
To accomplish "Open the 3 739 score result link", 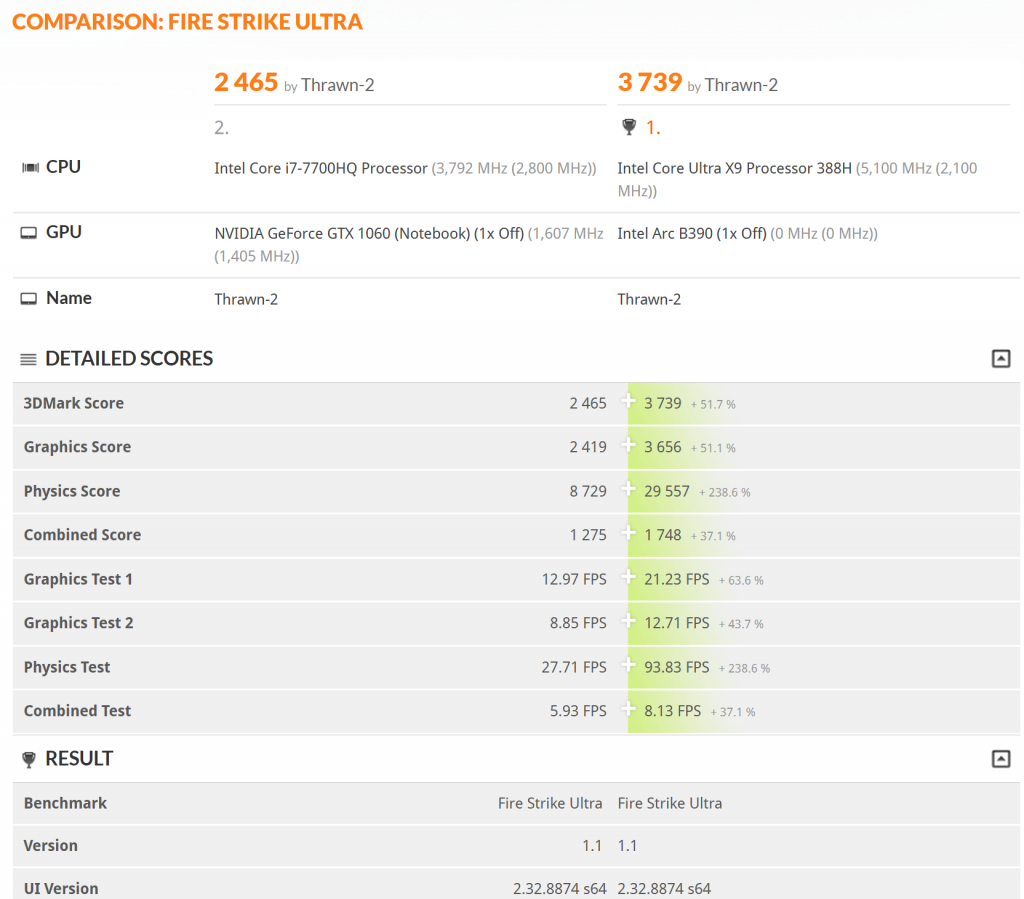I will [x=650, y=82].
